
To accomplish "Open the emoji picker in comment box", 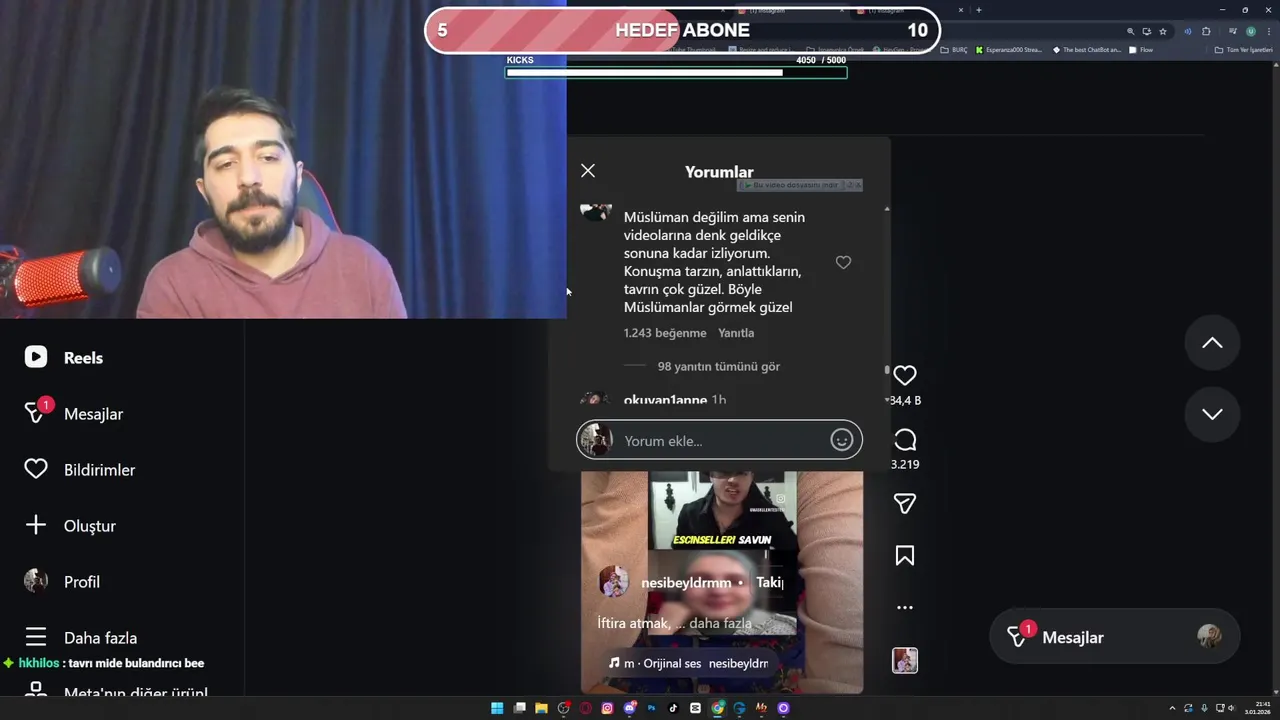I will [842, 440].
